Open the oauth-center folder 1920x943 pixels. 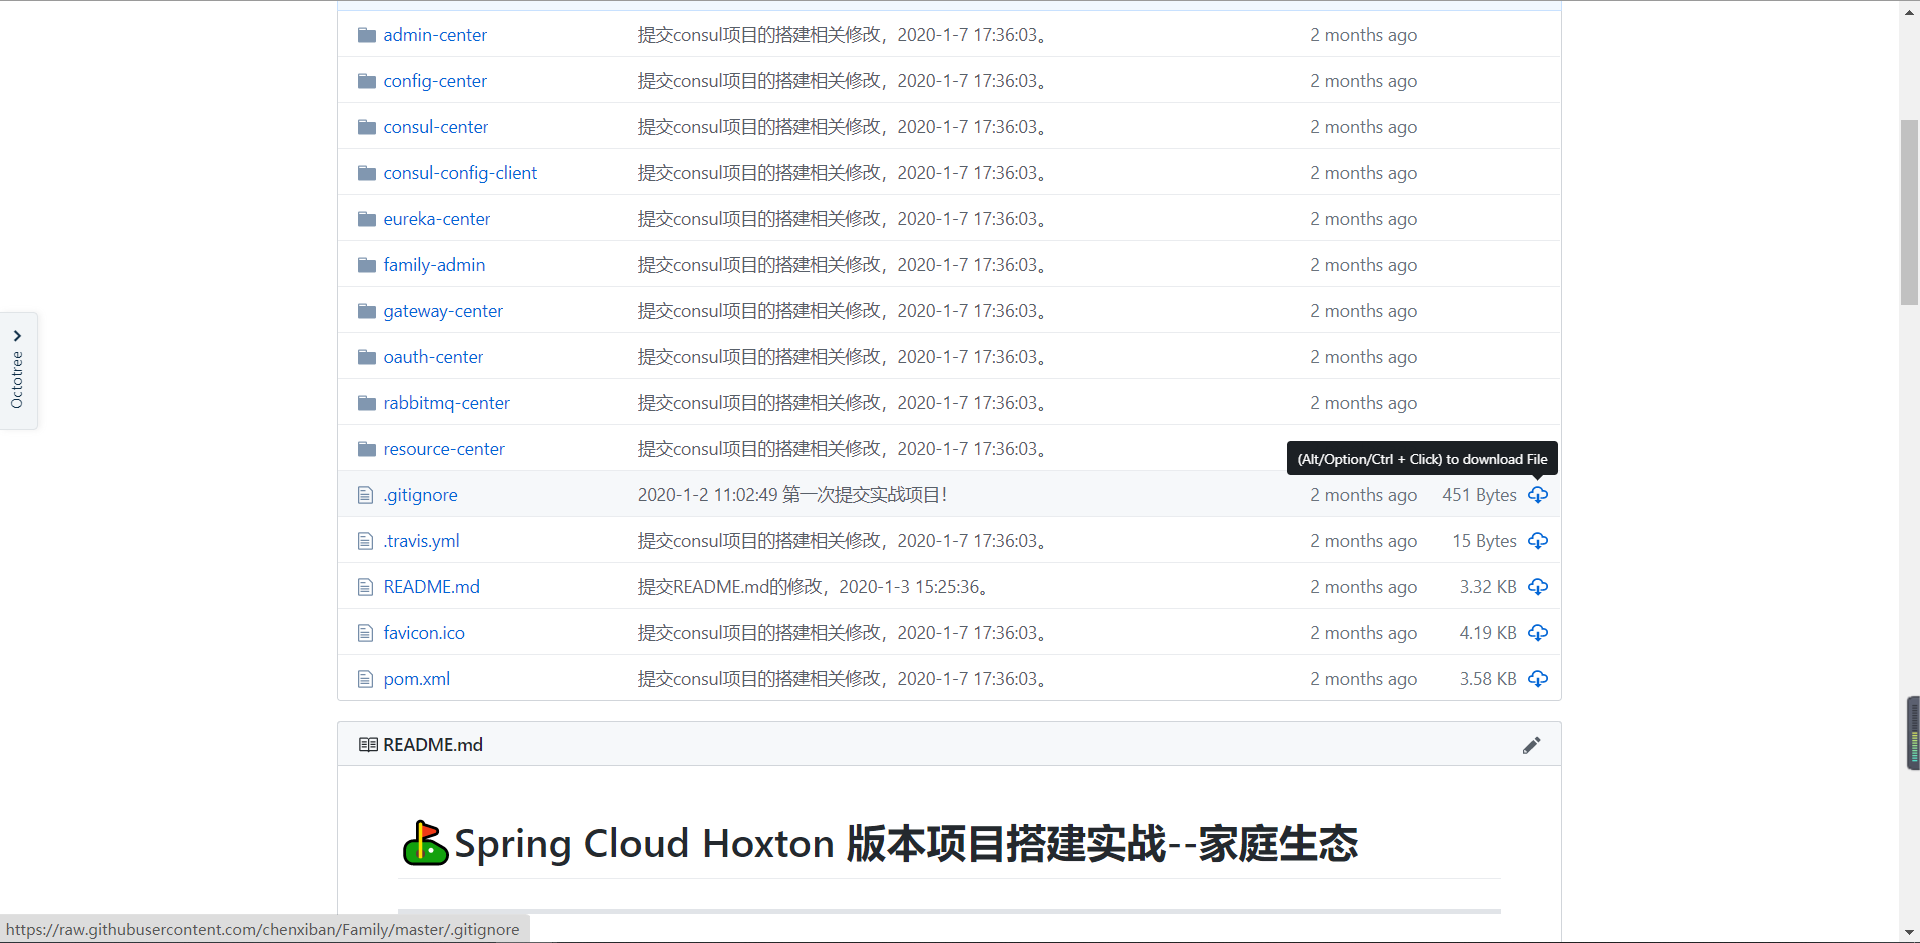click(x=433, y=356)
